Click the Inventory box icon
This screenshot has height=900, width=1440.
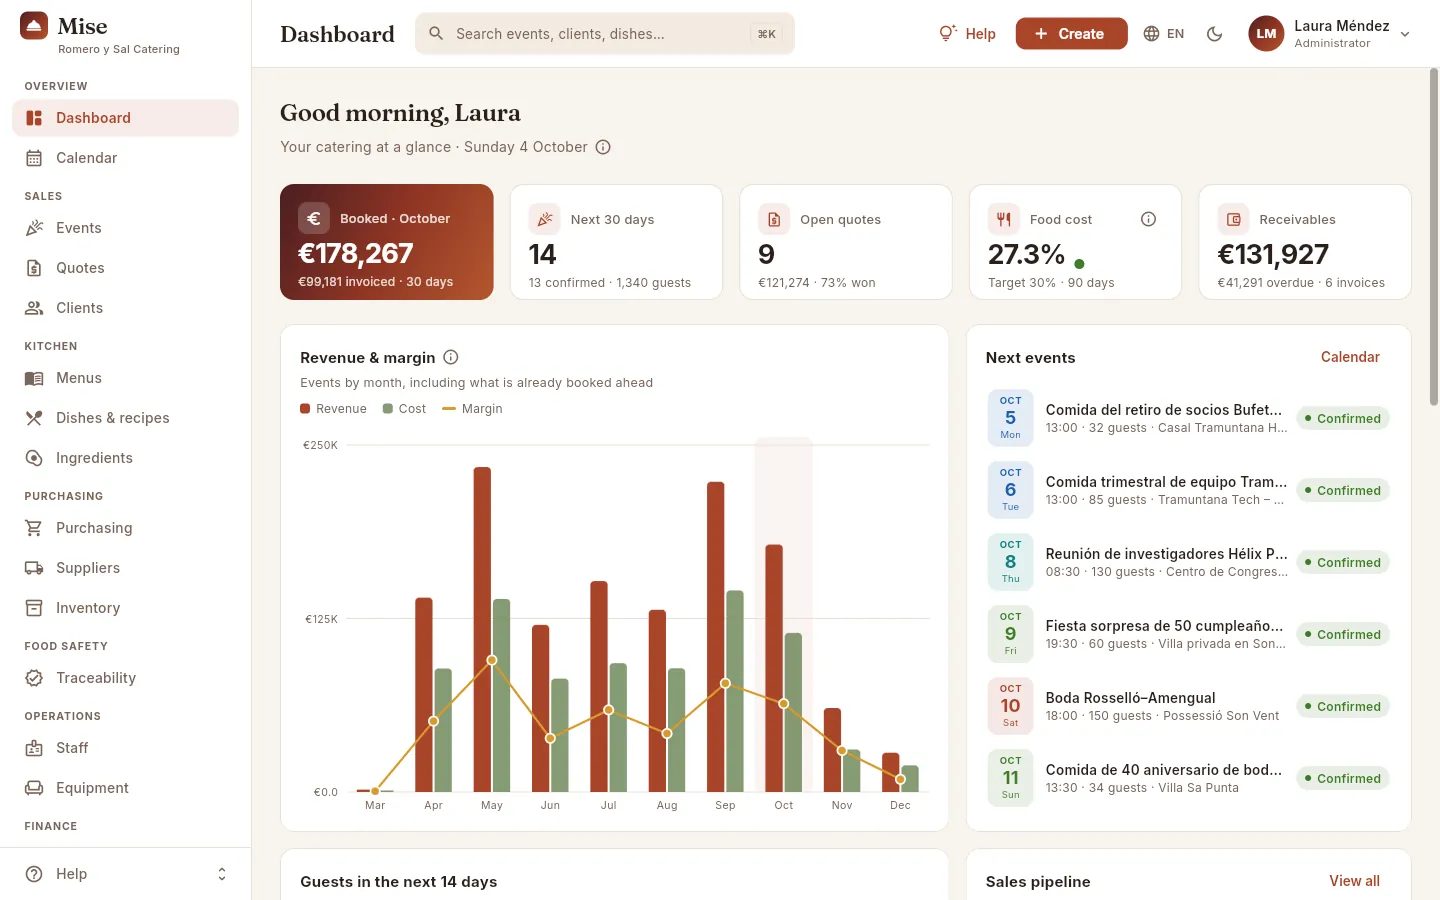coord(34,608)
